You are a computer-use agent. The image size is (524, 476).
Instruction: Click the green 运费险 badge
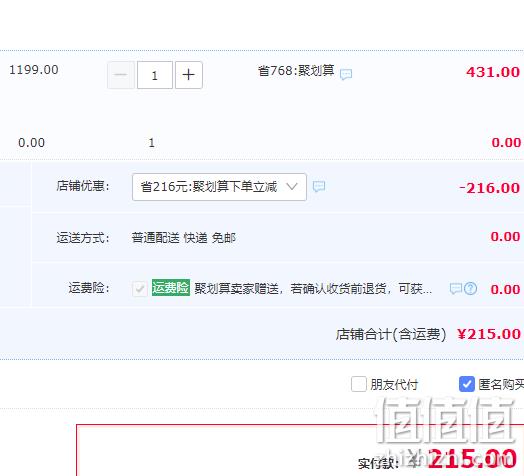(x=171, y=287)
